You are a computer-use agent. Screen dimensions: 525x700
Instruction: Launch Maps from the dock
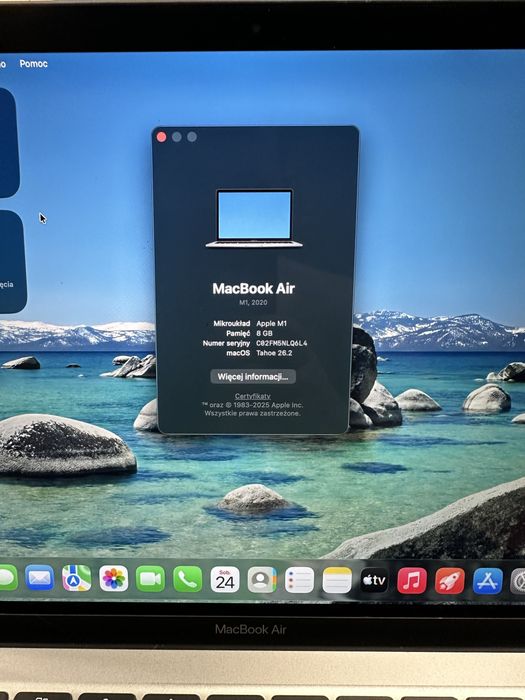[x=76, y=579]
